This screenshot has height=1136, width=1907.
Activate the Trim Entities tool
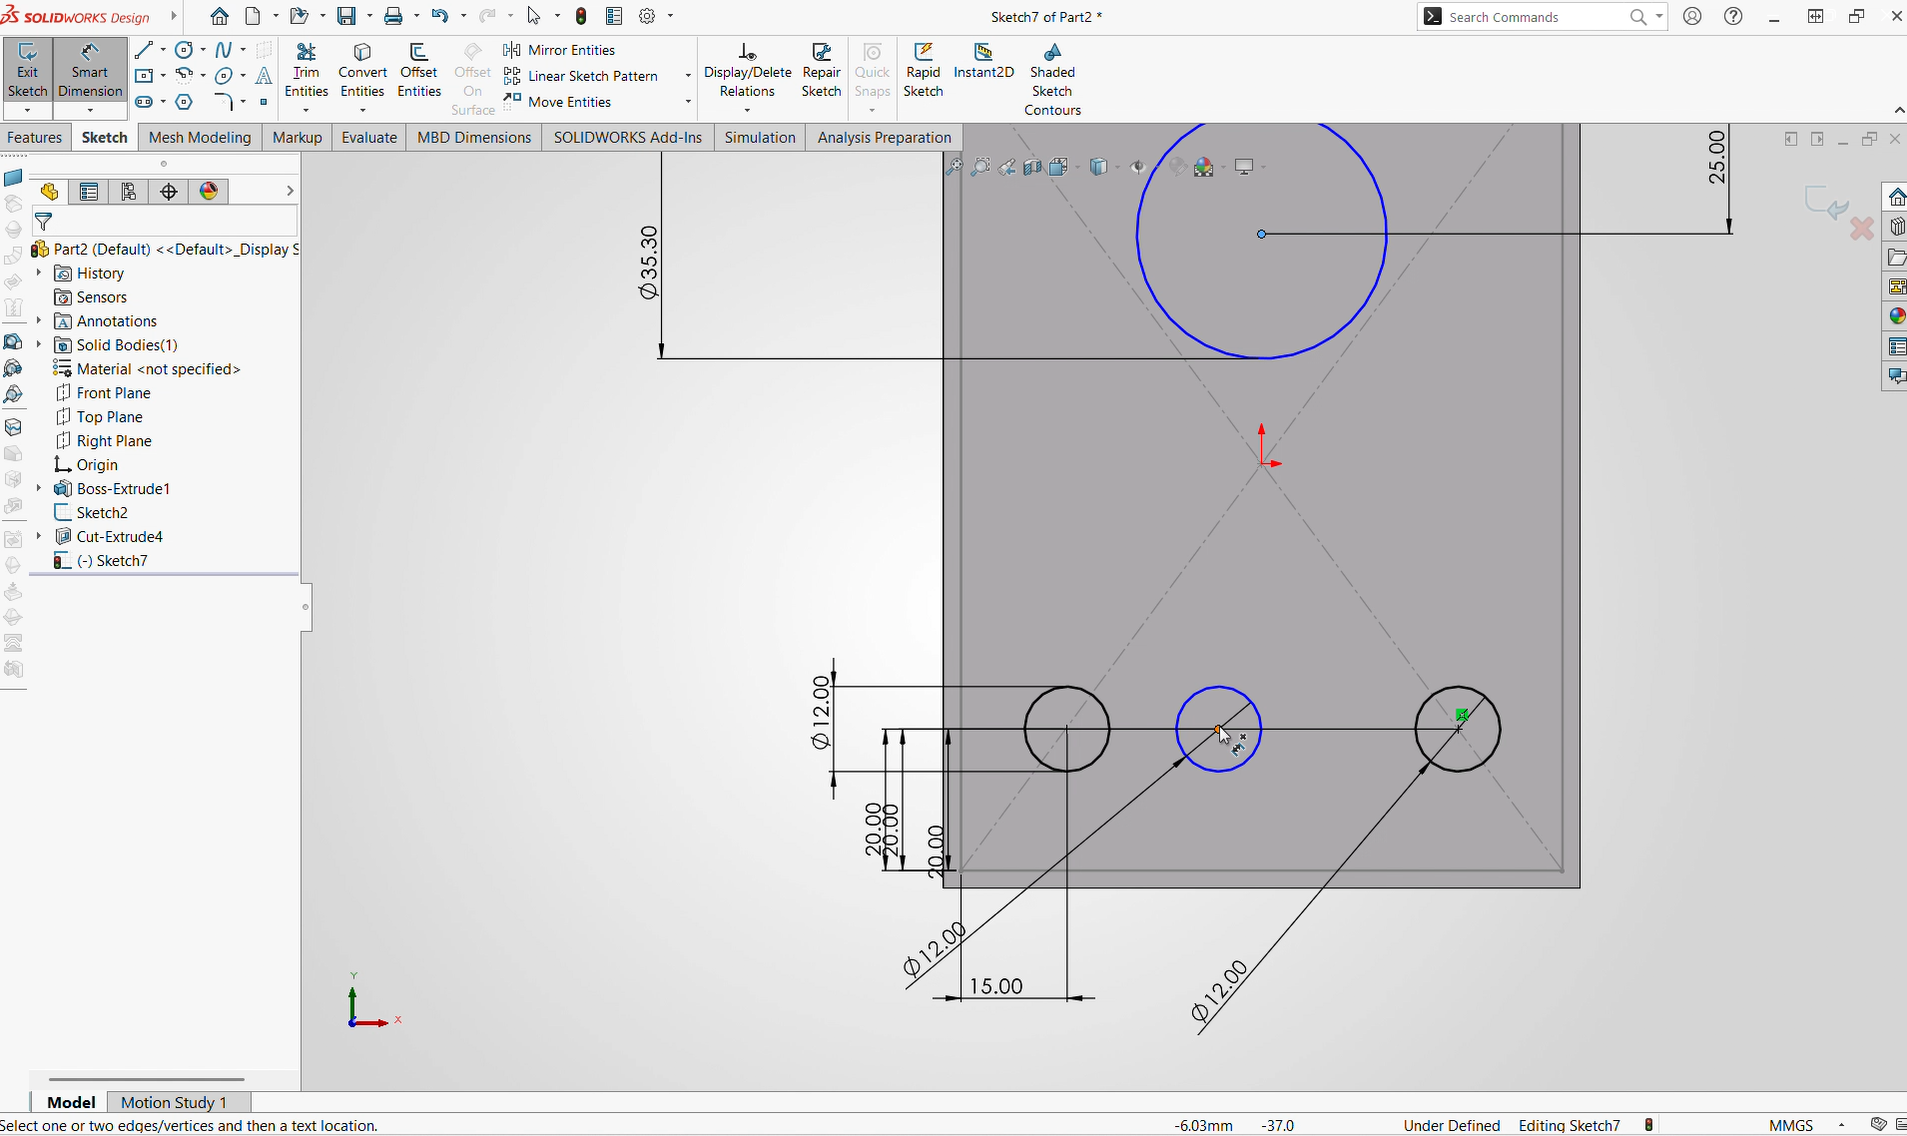pos(306,71)
